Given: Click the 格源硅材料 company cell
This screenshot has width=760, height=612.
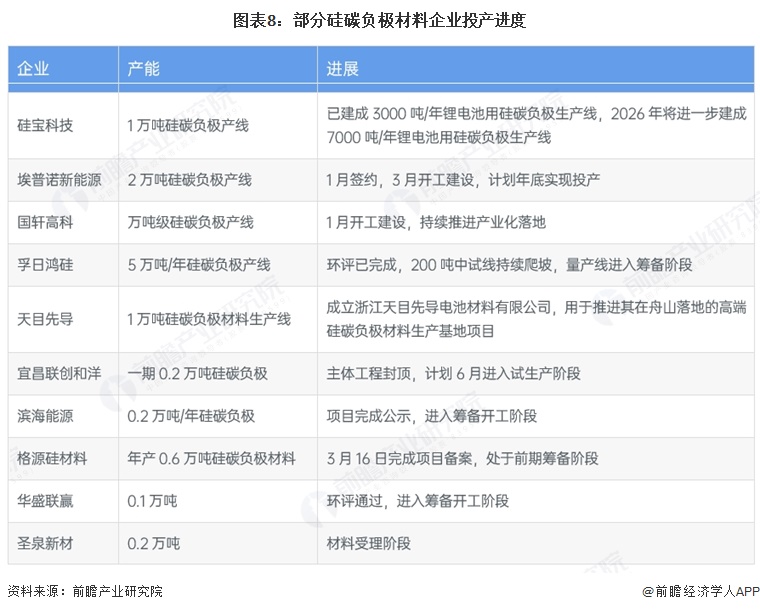Looking at the screenshot, I should pyautogui.click(x=63, y=458).
